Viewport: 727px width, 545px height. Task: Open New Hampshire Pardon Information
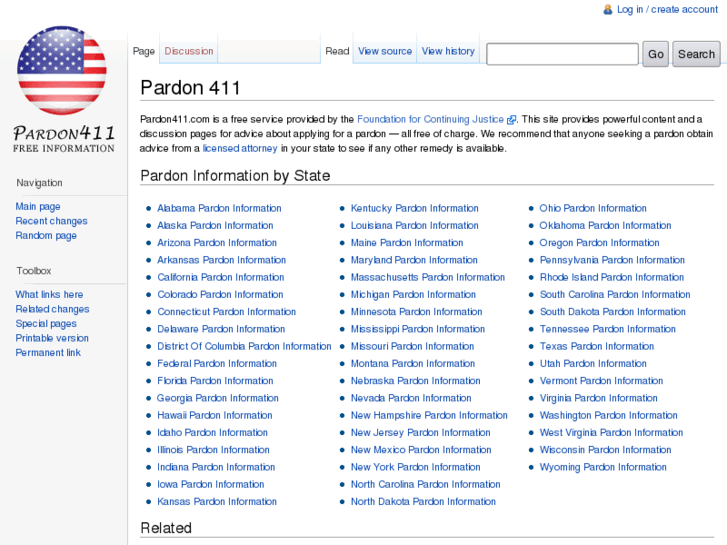429,415
